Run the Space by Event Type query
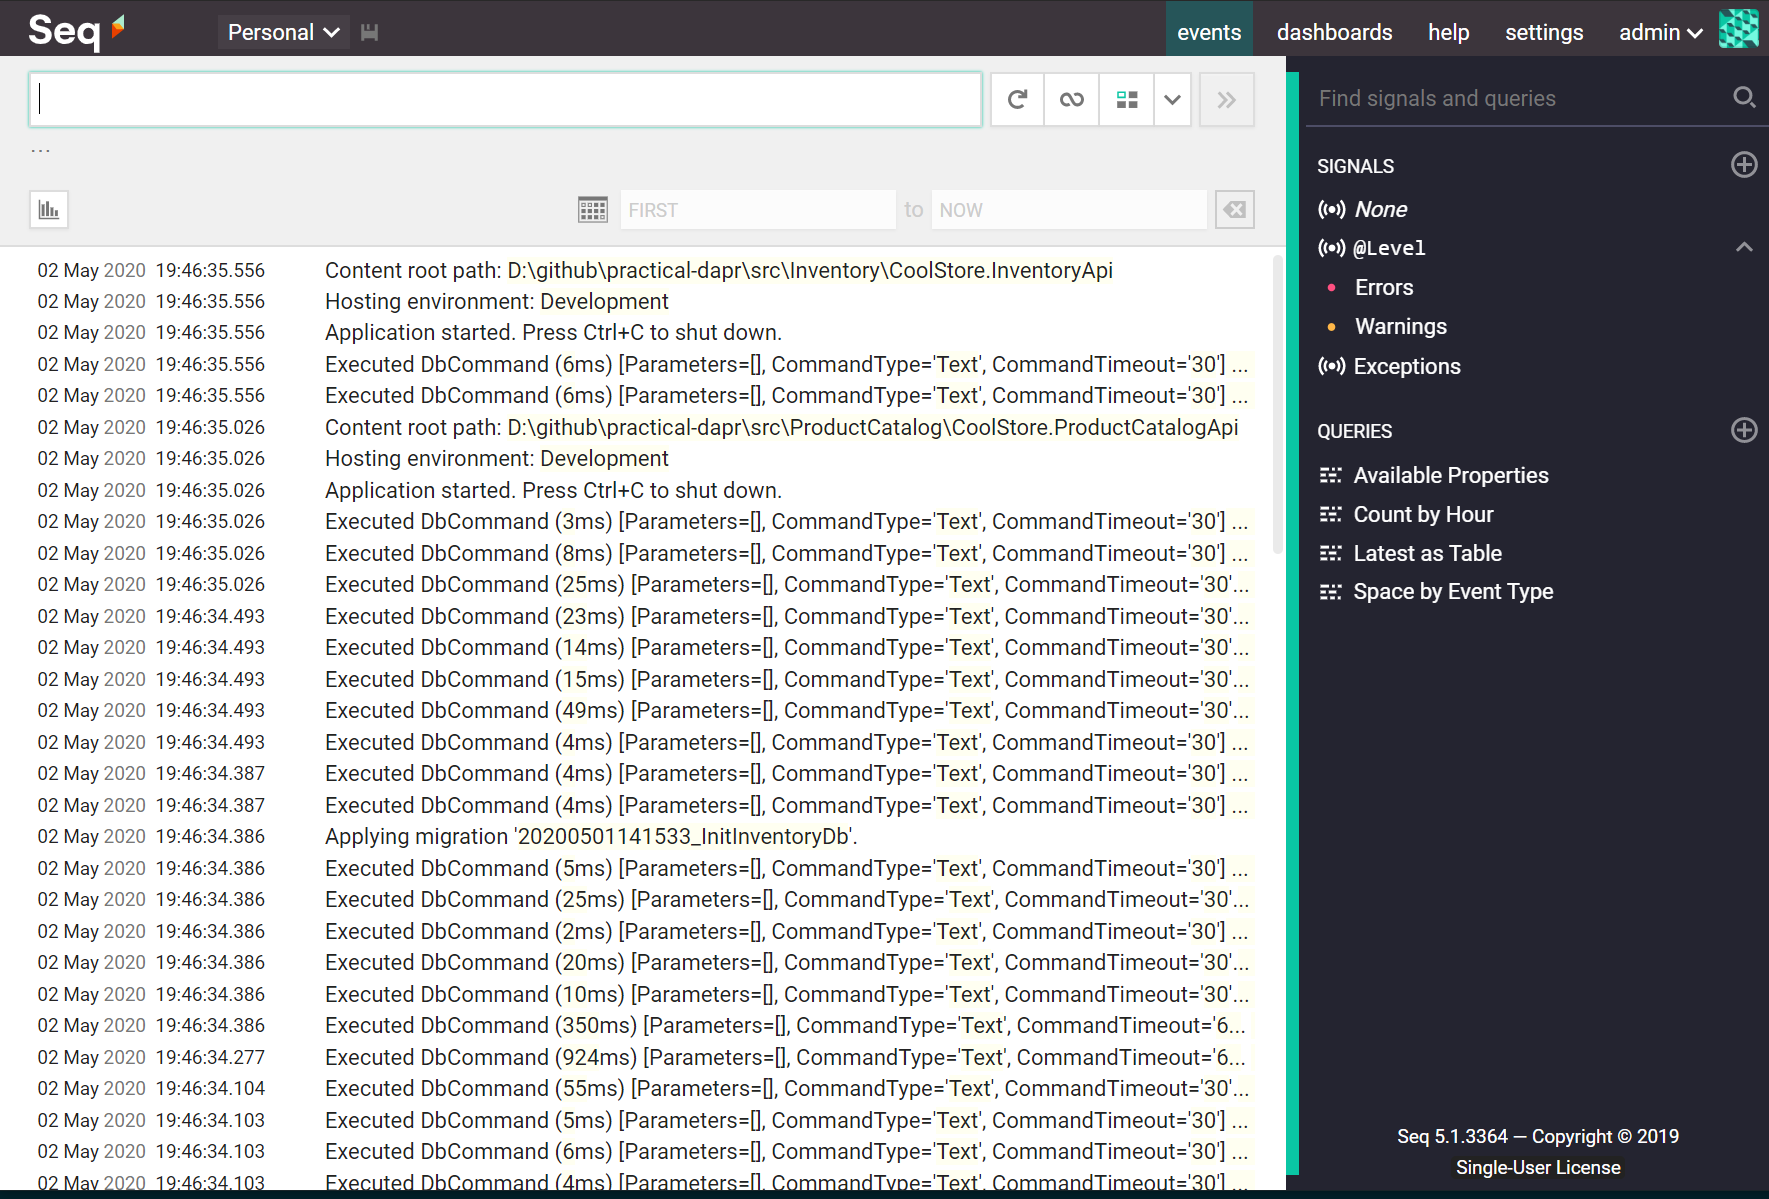 pos(1453,591)
